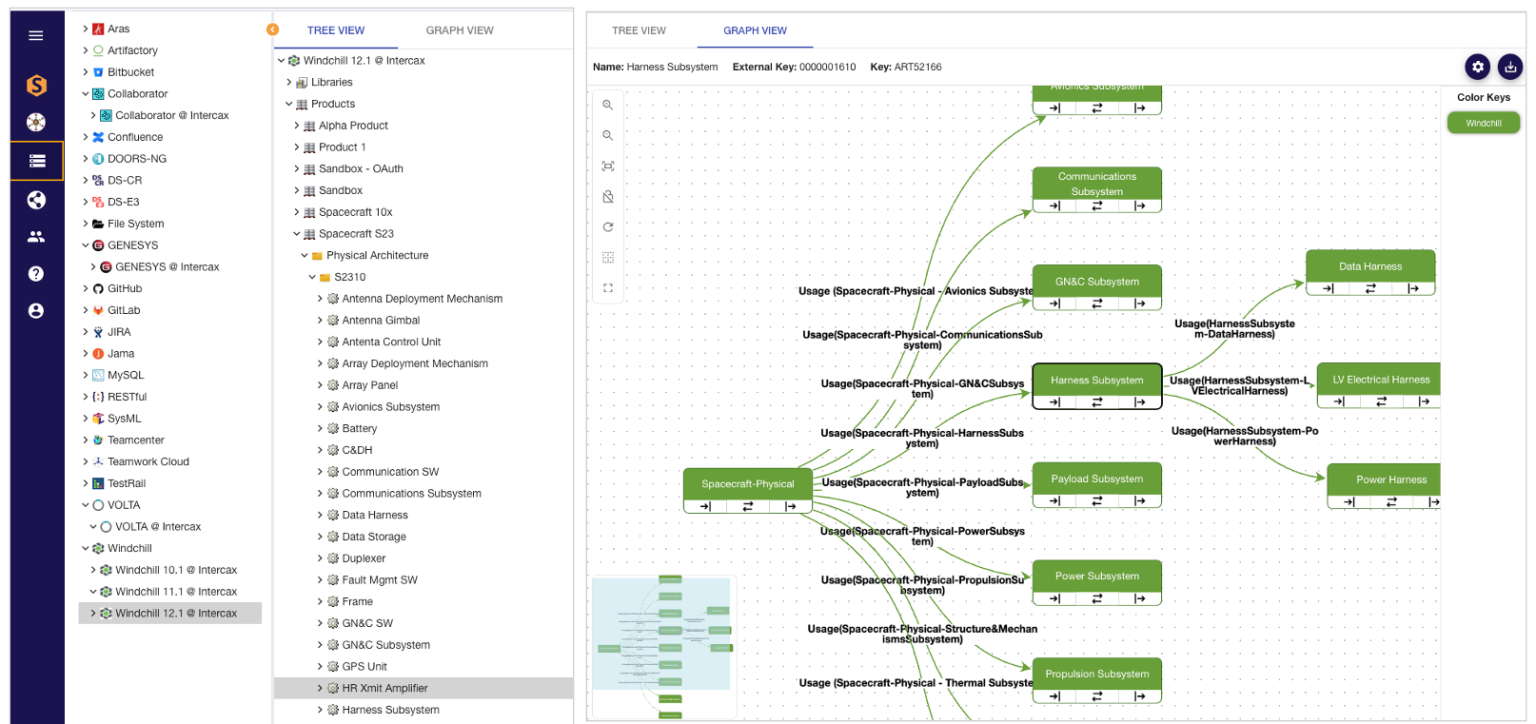Collapse the Physical Architecture folder
This screenshot has width=1536, height=724.
pyautogui.click(x=305, y=255)
